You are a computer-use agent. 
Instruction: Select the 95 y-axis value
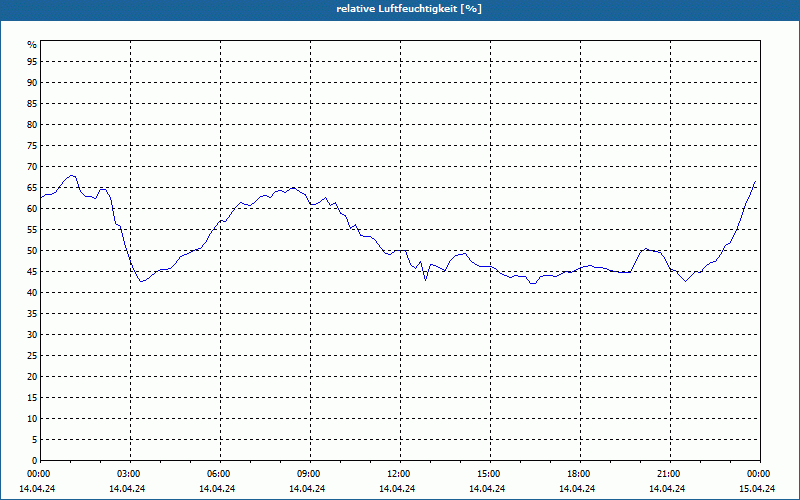pos(32,62)
